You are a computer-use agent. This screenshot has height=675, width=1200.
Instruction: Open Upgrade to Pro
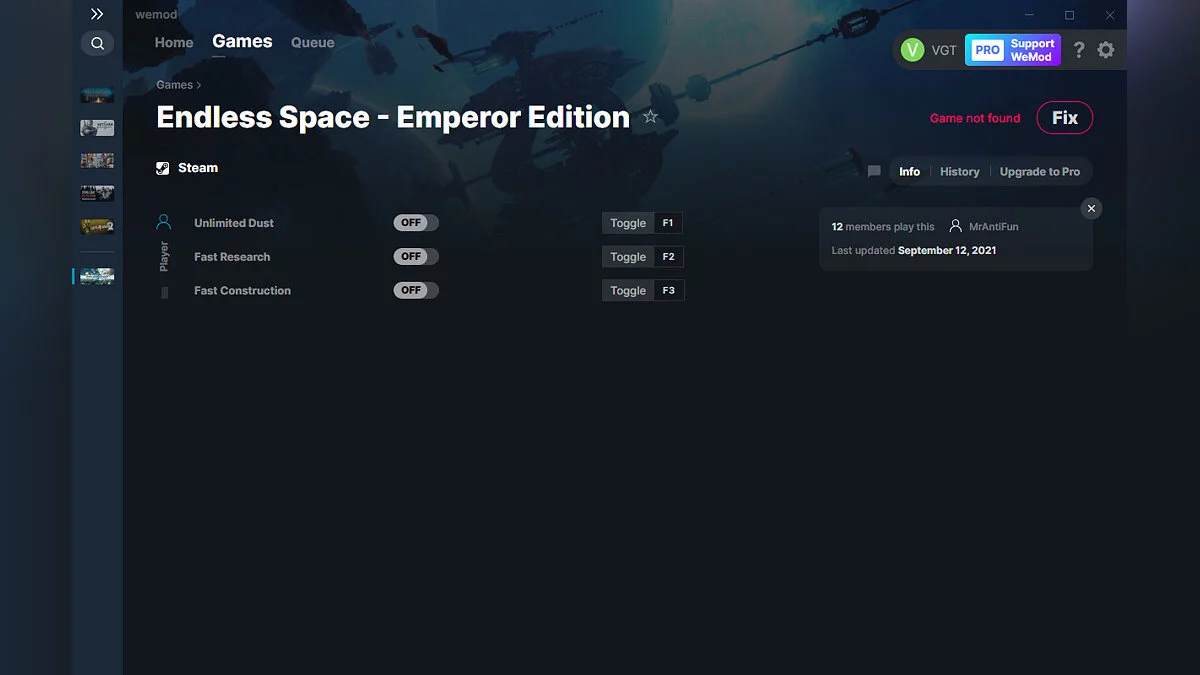coord(1040,171)
